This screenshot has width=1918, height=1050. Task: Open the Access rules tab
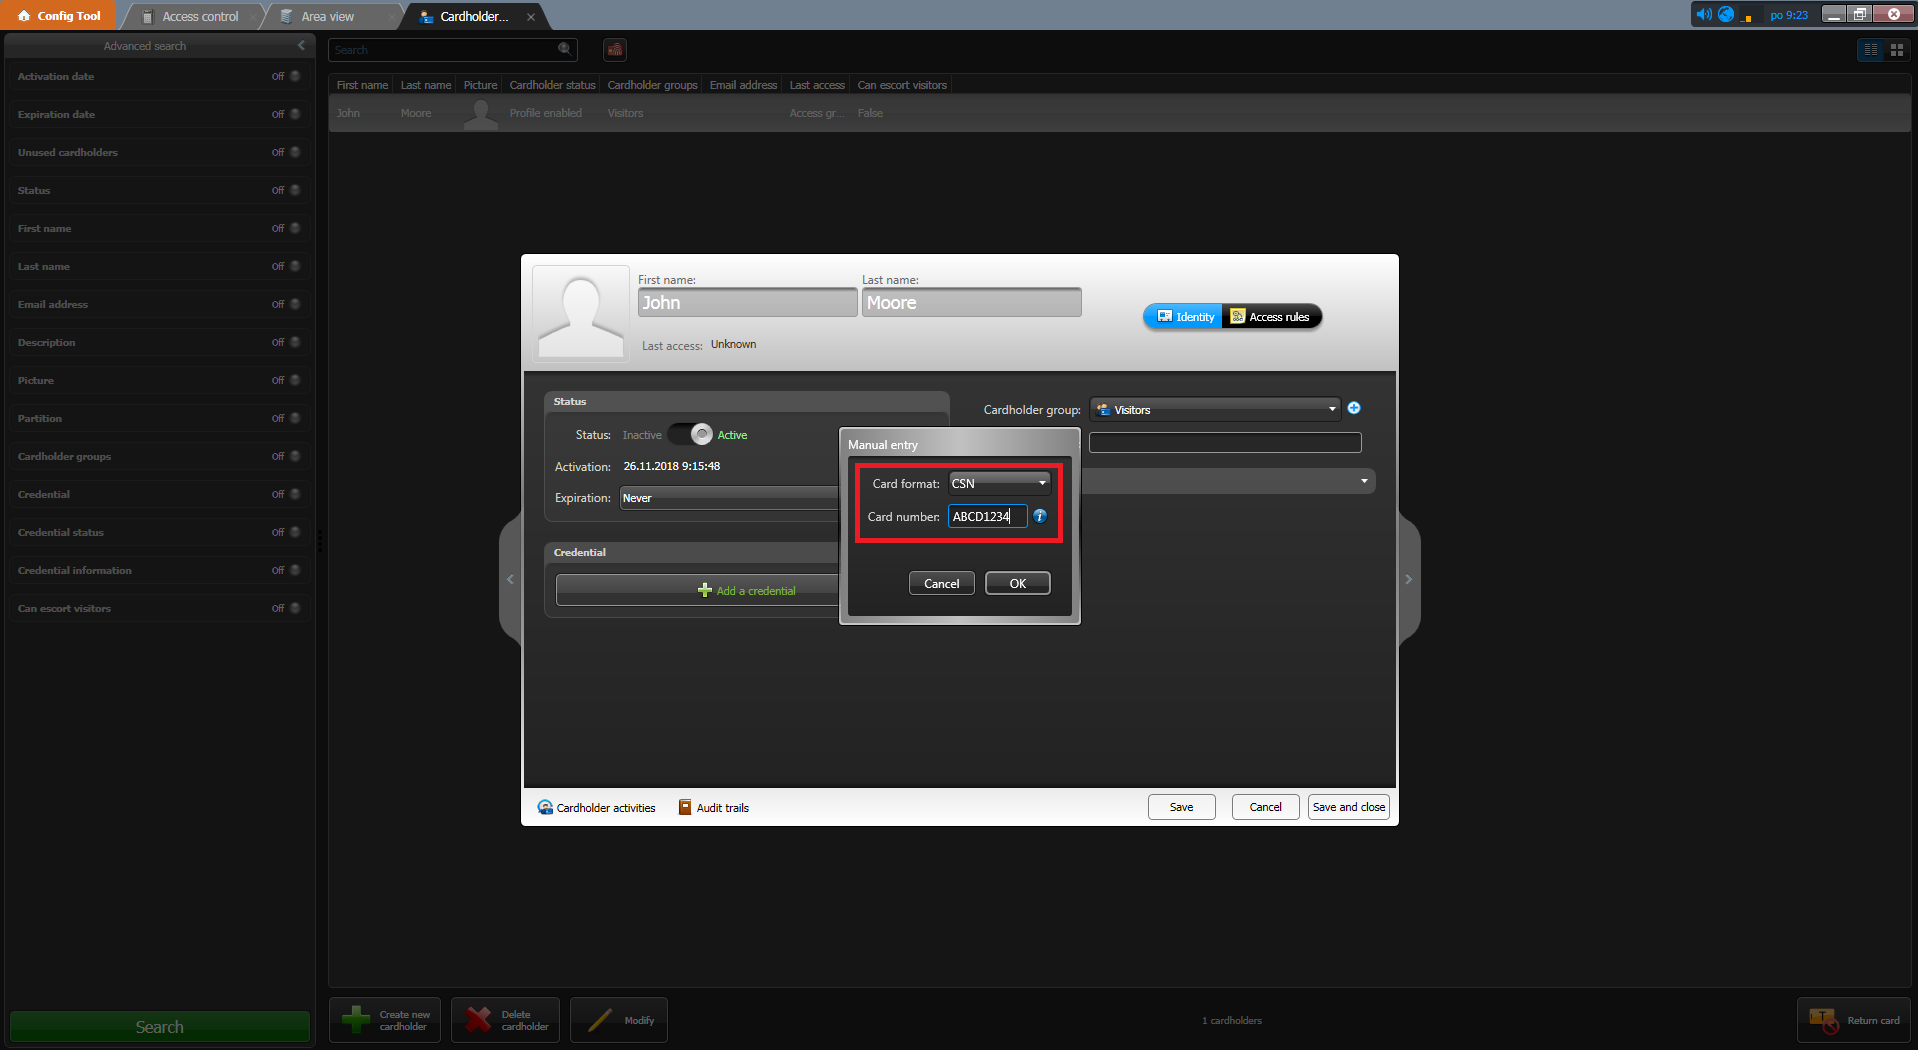pyautogui.click(x=1270, y=317)
